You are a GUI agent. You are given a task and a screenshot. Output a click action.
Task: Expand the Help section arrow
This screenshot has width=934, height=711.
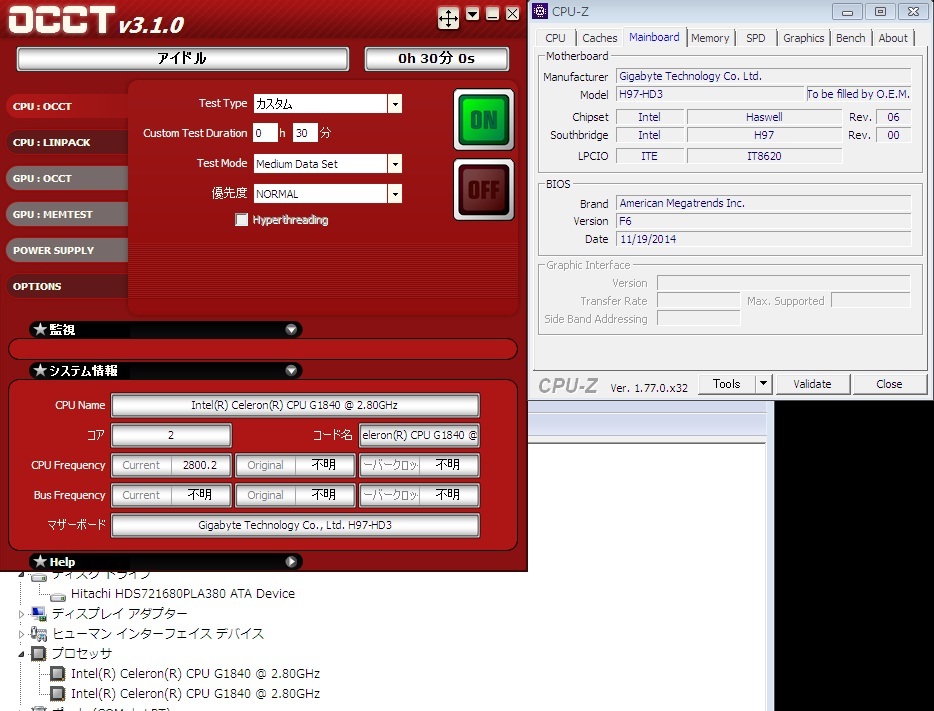click(x=291, y=562)
